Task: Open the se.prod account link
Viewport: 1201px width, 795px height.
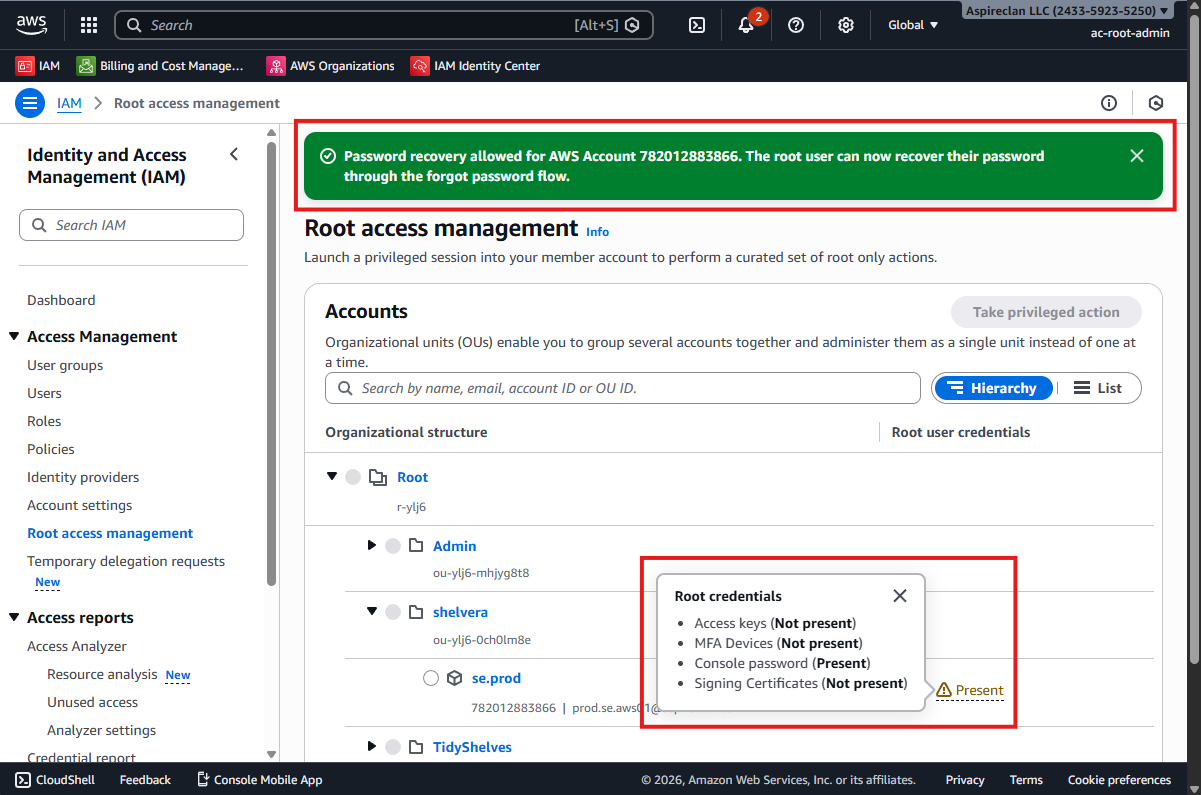Action: click(x=496, y=678)
